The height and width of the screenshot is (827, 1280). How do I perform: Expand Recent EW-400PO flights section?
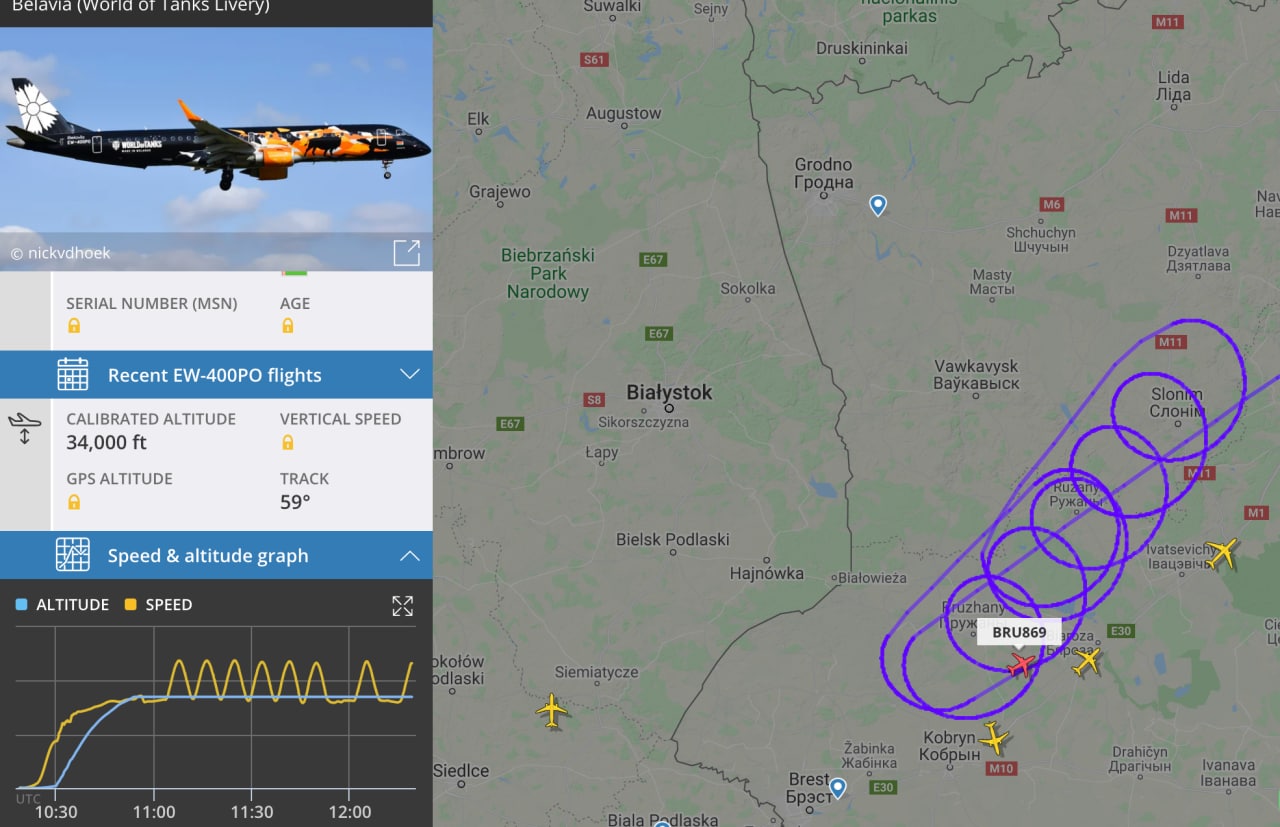[216, 375]
